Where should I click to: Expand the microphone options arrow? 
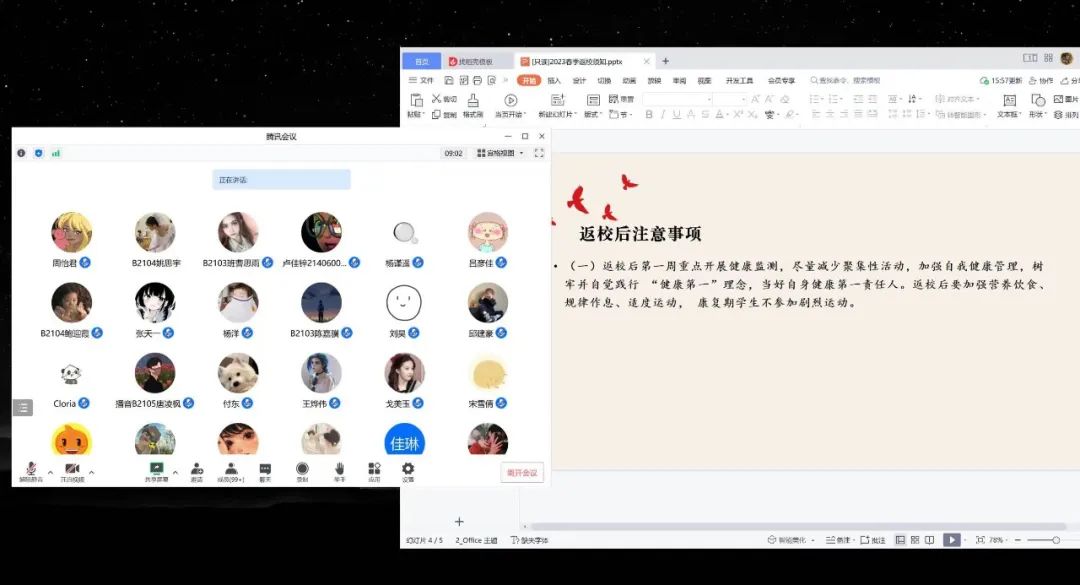51,472
